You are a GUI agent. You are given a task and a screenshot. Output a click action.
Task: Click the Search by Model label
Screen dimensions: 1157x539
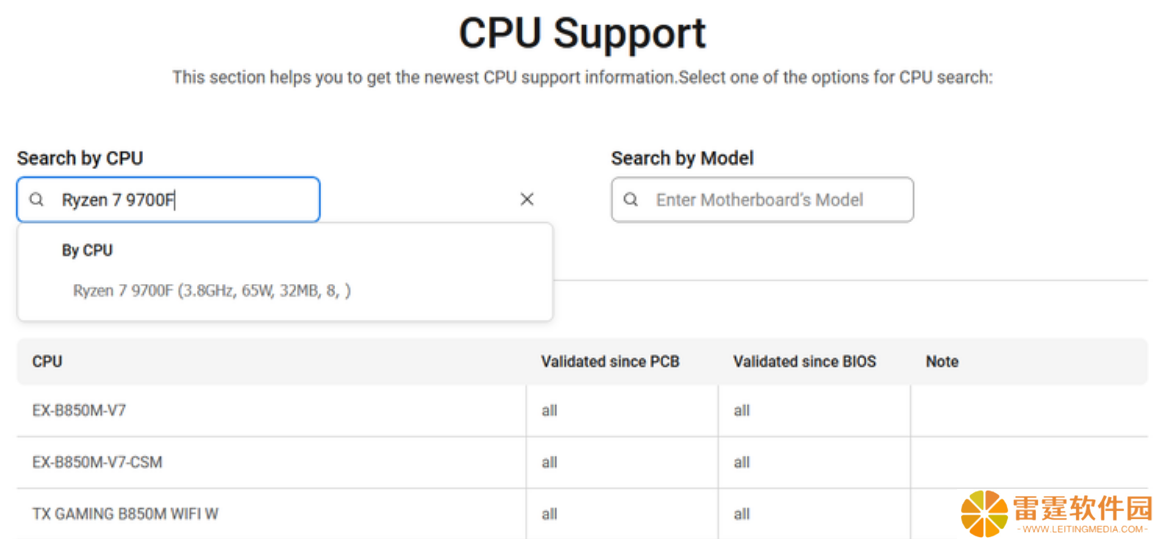pyautogui.click(x=683, y=158)
